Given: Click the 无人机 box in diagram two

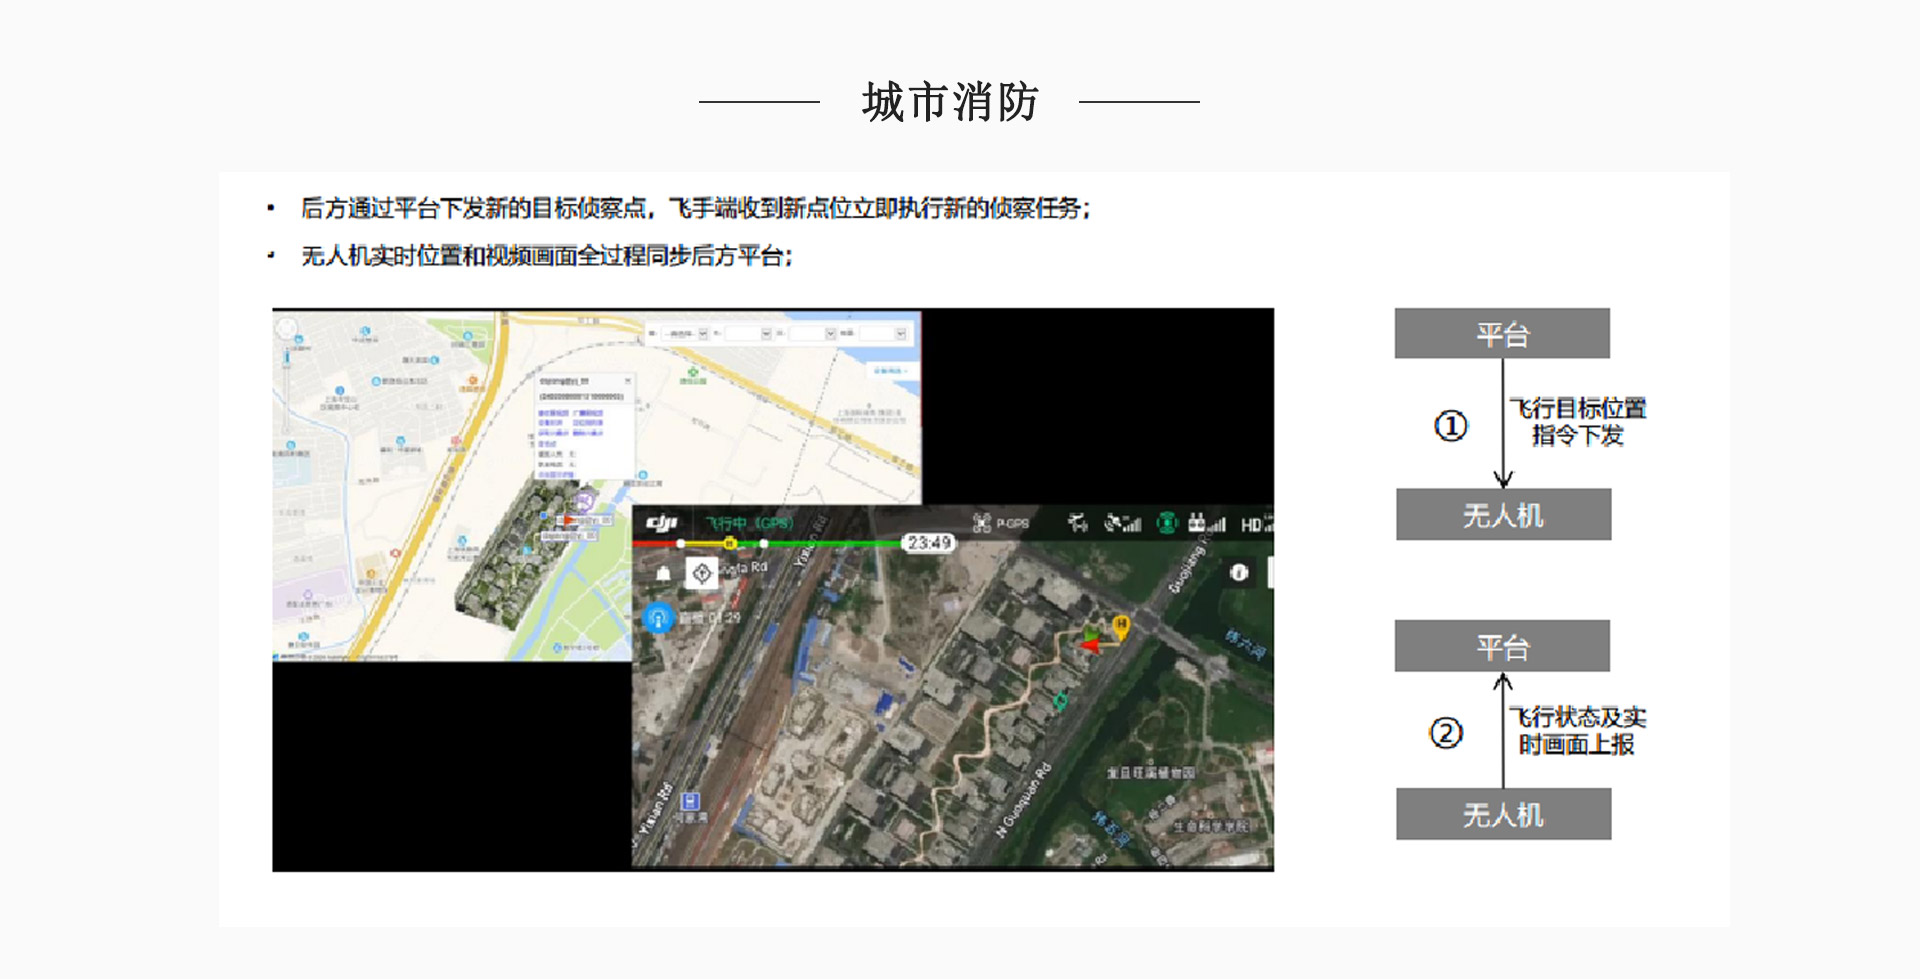Looking at the screenshot, I should point(1503,814).
